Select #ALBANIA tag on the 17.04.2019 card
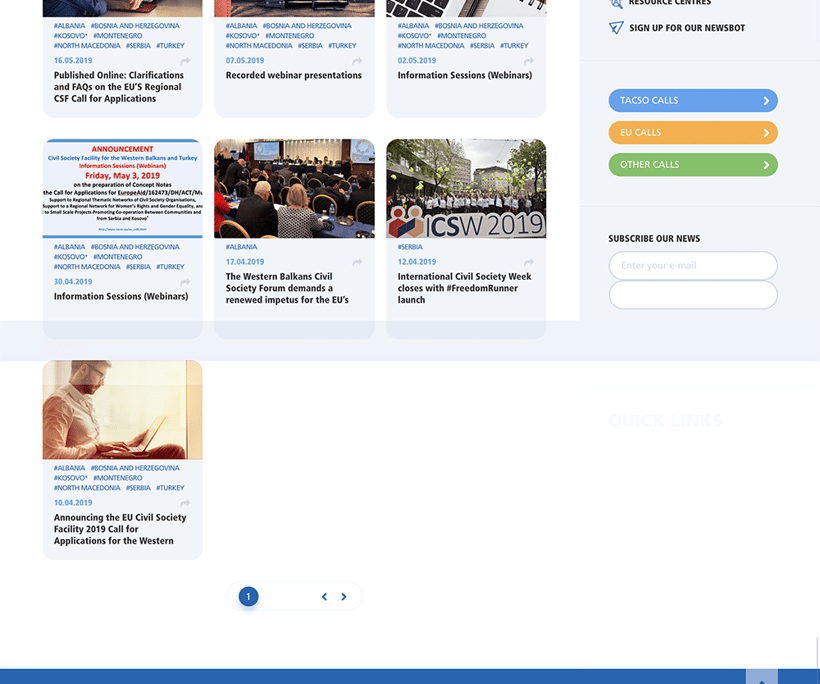820x684 pixels. click(x=242, y=247)
